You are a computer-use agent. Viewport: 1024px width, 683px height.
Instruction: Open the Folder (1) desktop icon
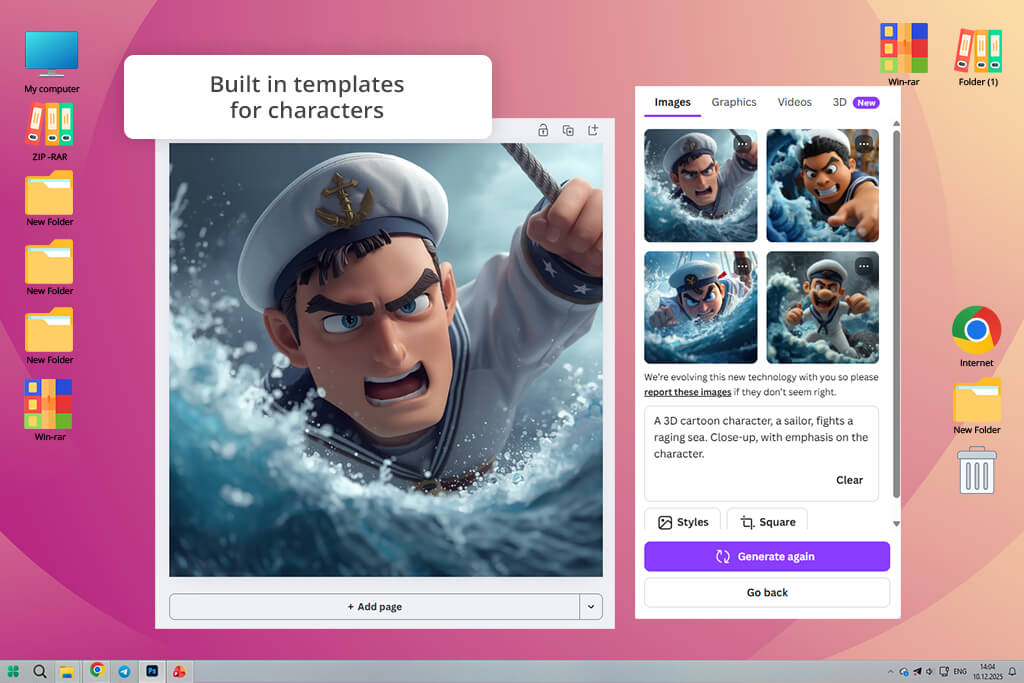point(978,56)
